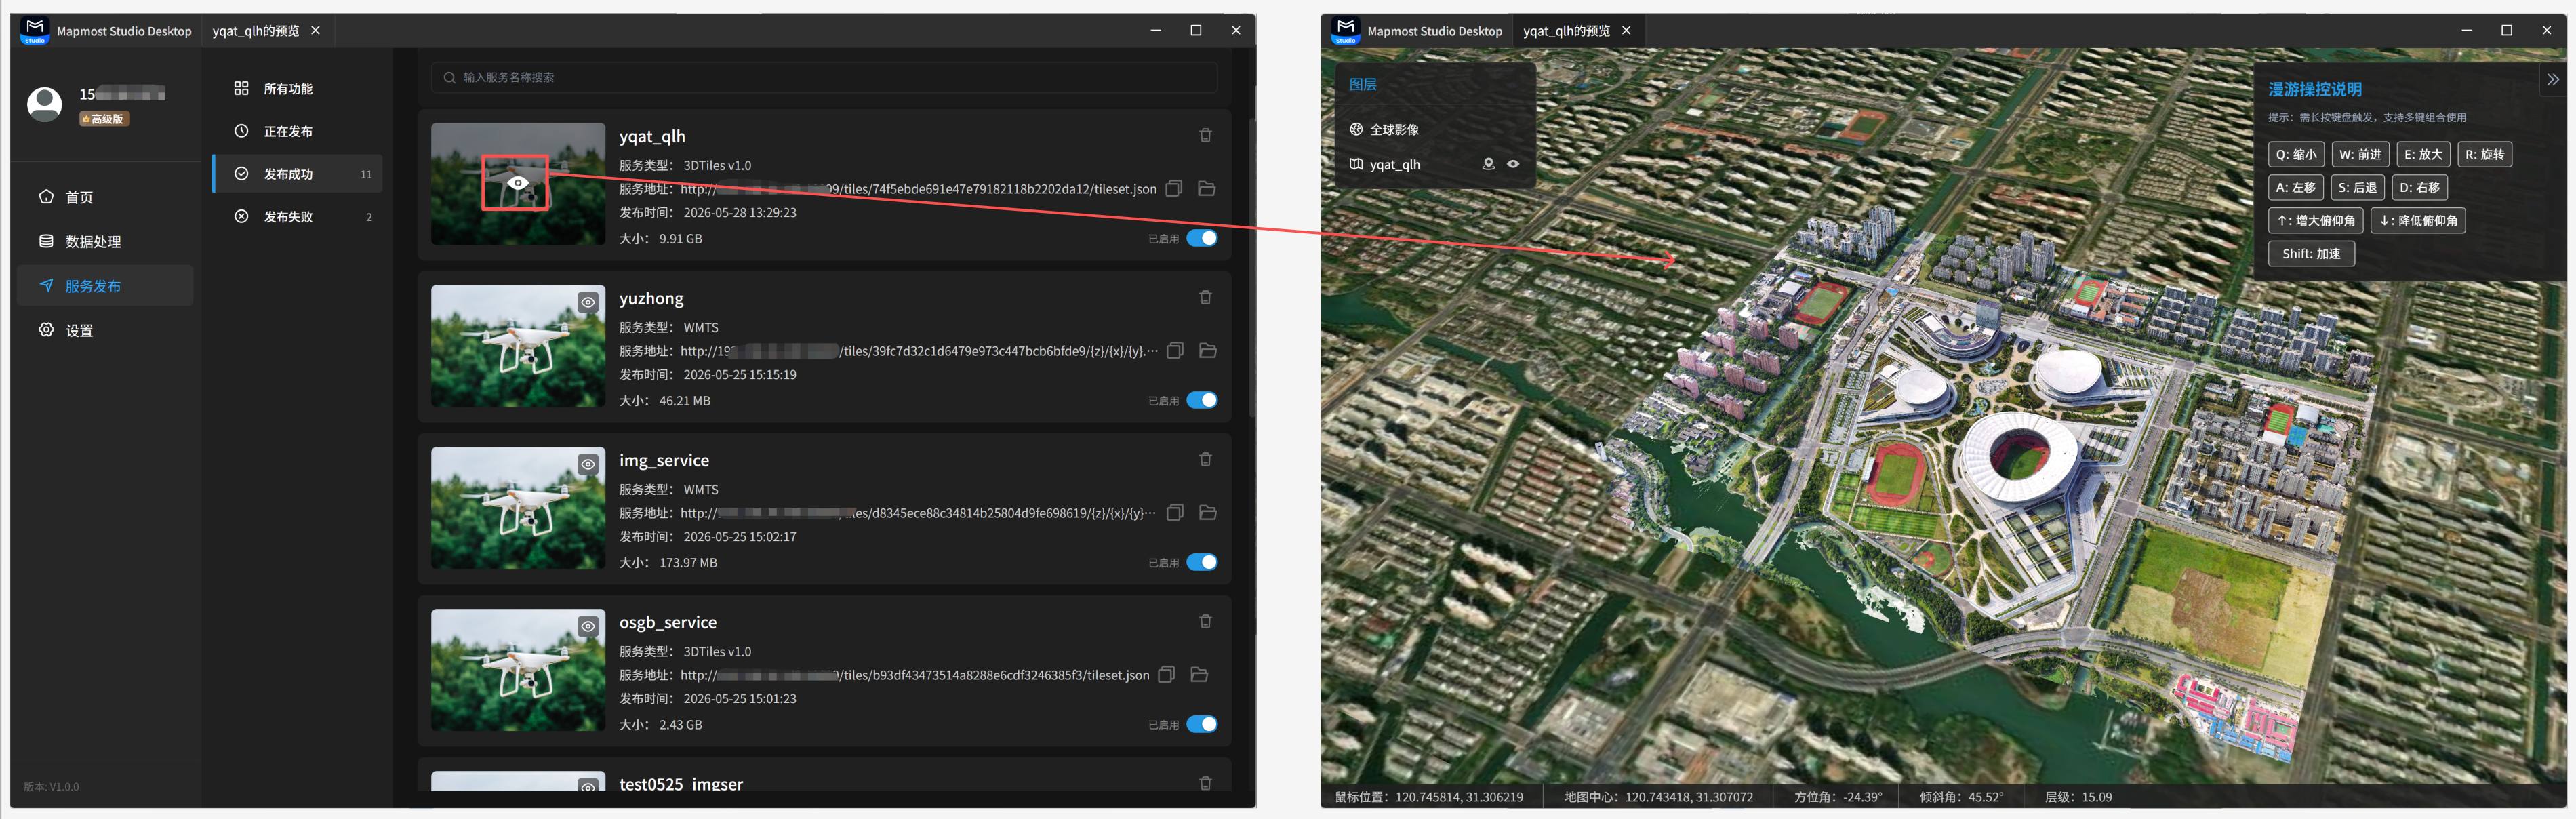Collapse the 漫游操控说明 panel with the chevron
This screenshot has width=2576, height=819.
(x=2553, y=80)
